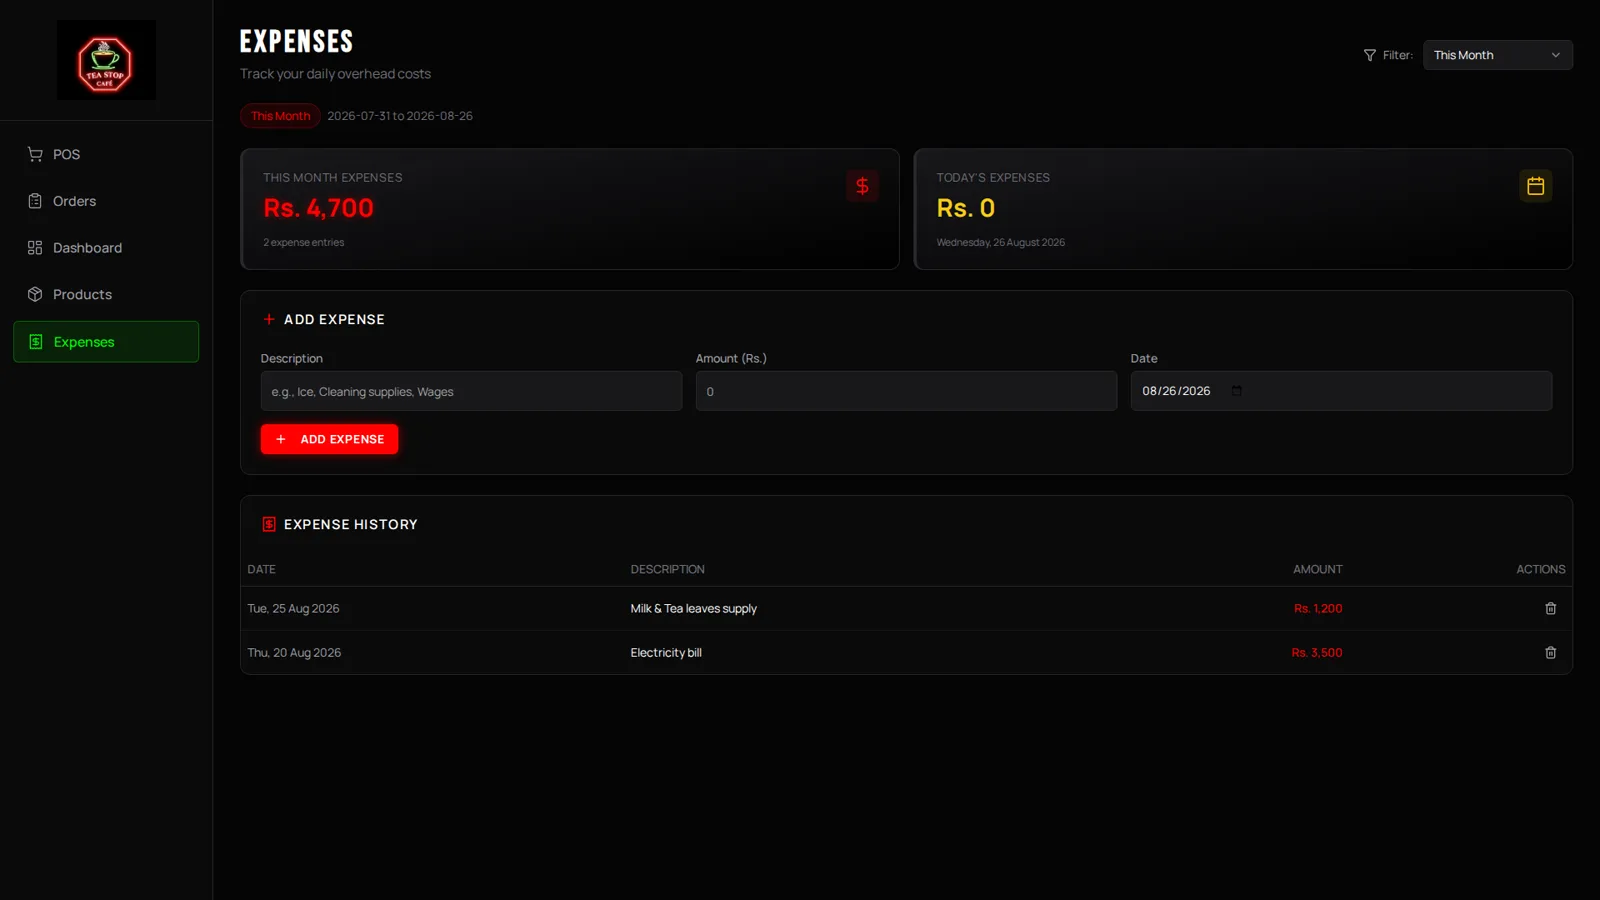This screenshot has width=1600, height=900.
Task: Open the date picker calendar icon
Action: pos(1237,391)
